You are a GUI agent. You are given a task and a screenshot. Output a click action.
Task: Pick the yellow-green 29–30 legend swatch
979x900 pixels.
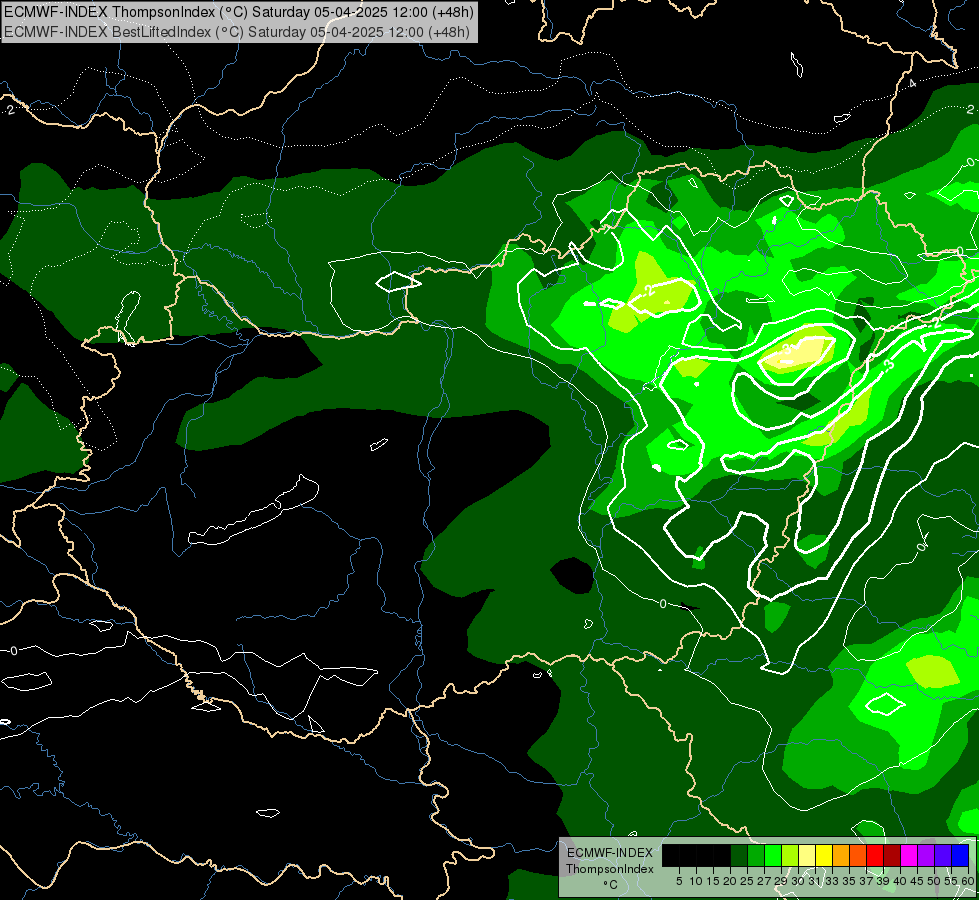coord(790,855)
